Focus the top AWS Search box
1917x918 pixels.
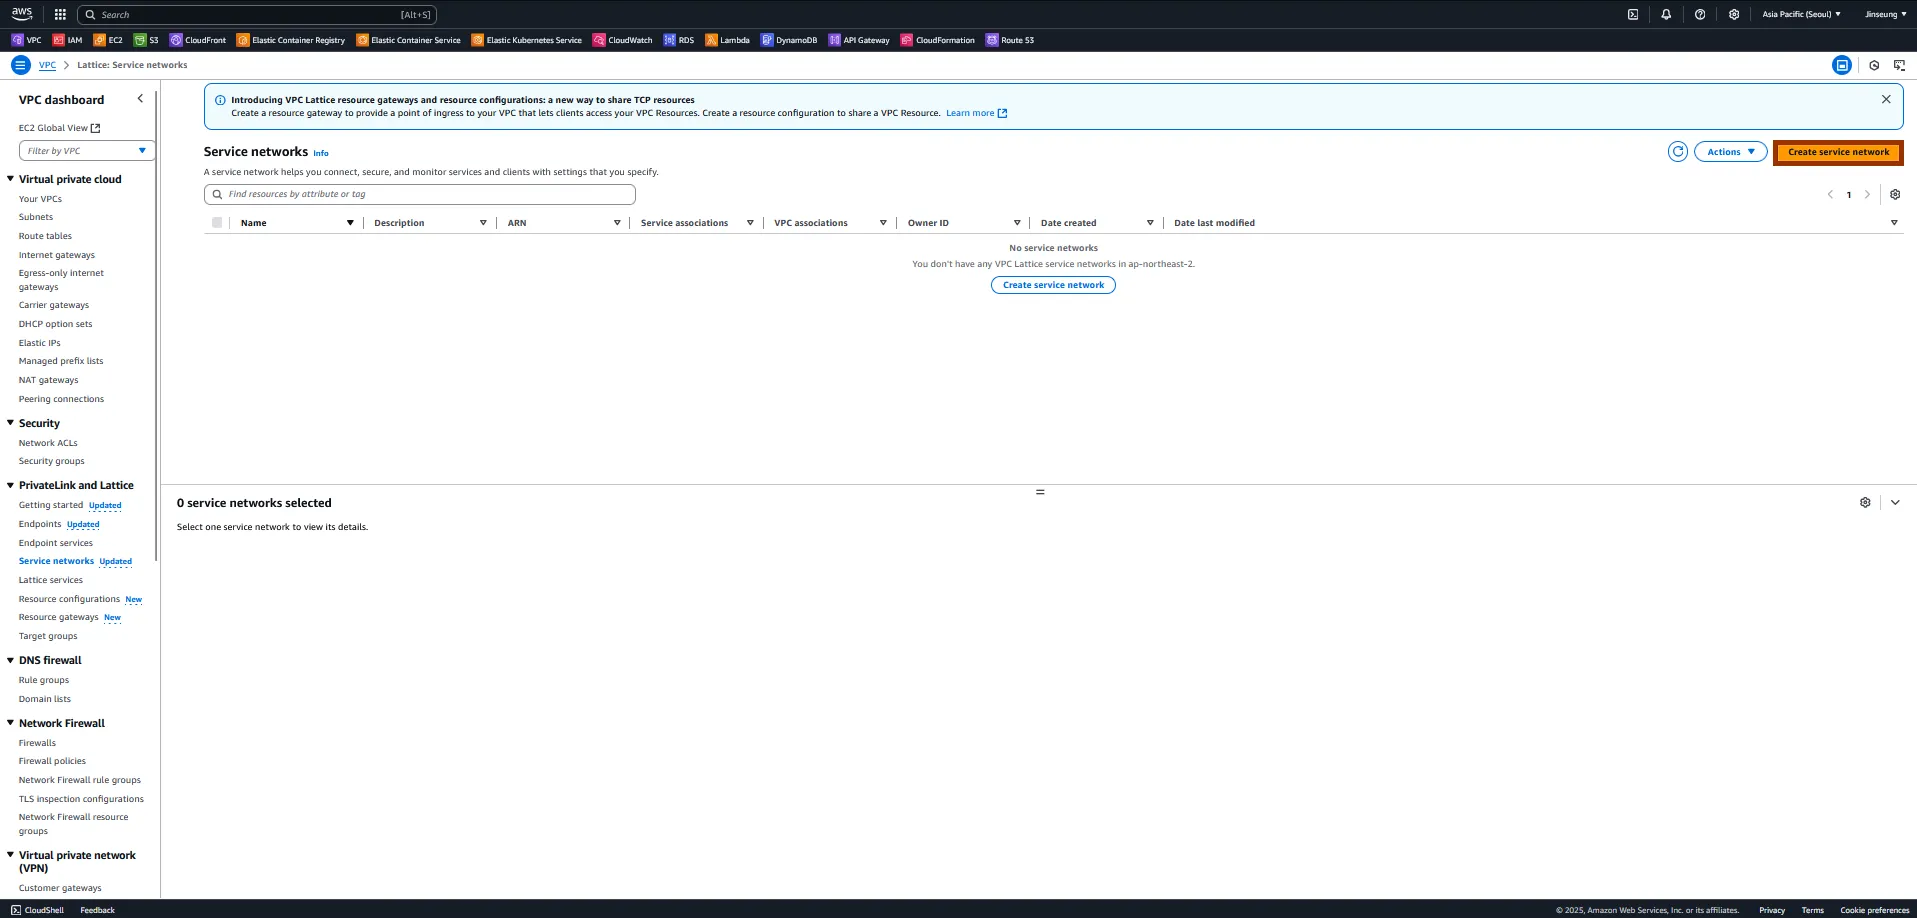257,15
